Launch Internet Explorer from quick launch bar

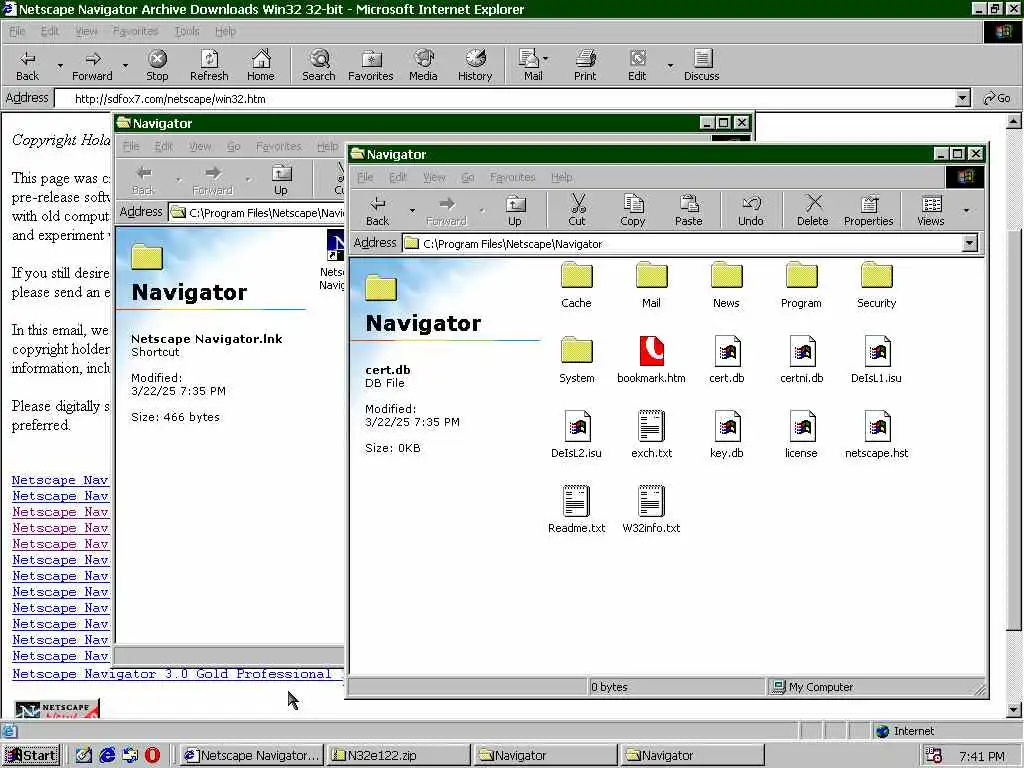107,755
